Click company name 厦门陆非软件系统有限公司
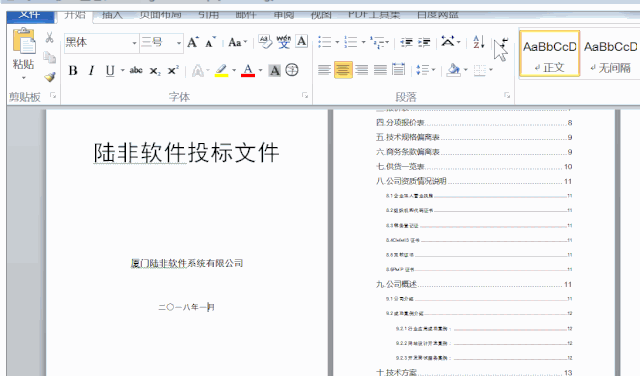Image resolution: width=640 pixels, height=376 pixels. pos(187,263)
